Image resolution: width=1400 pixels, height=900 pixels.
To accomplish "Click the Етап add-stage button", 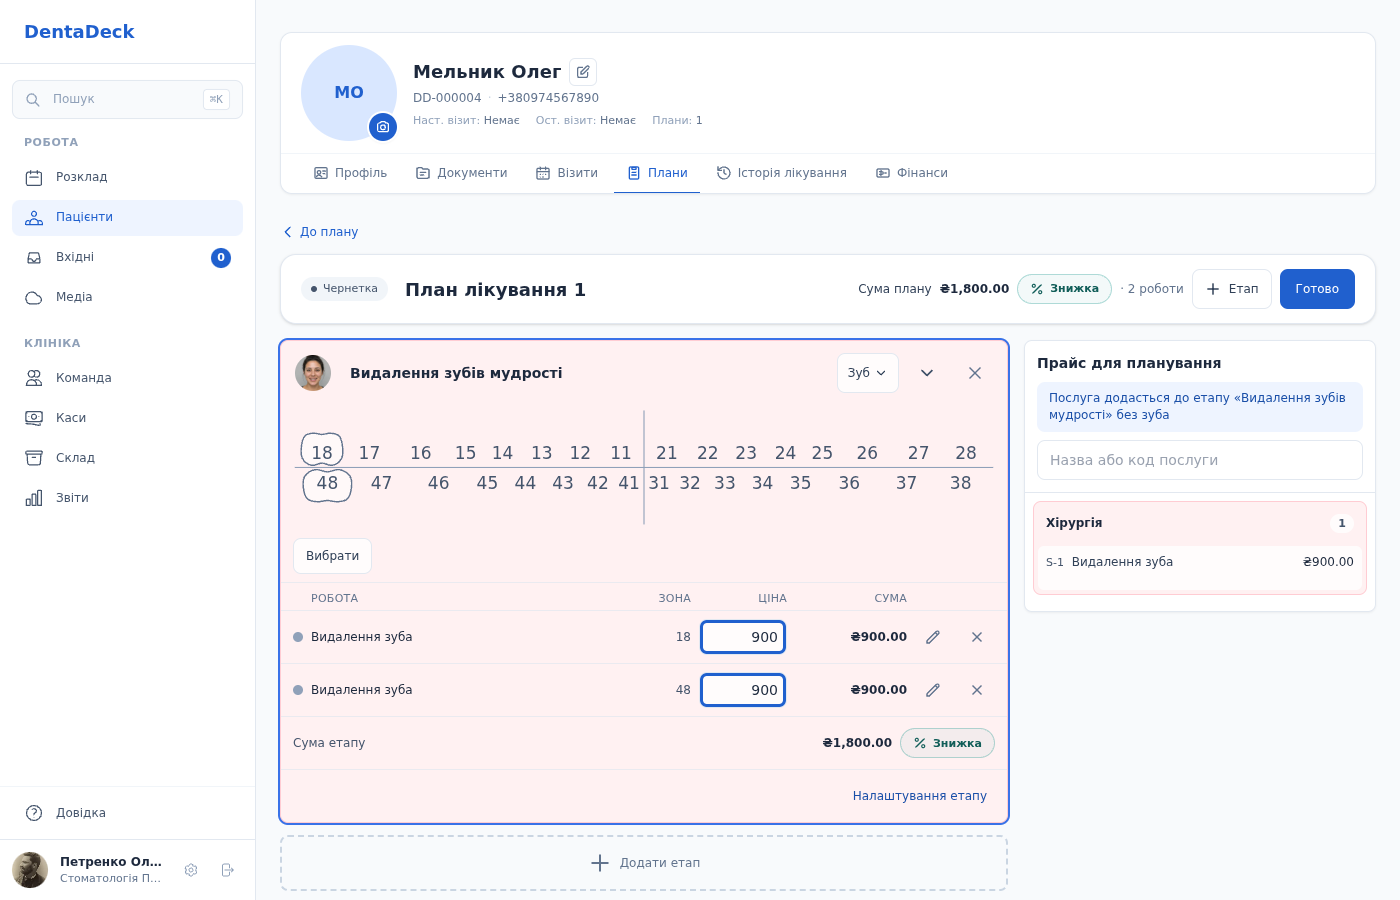I will pos(1232,289).
